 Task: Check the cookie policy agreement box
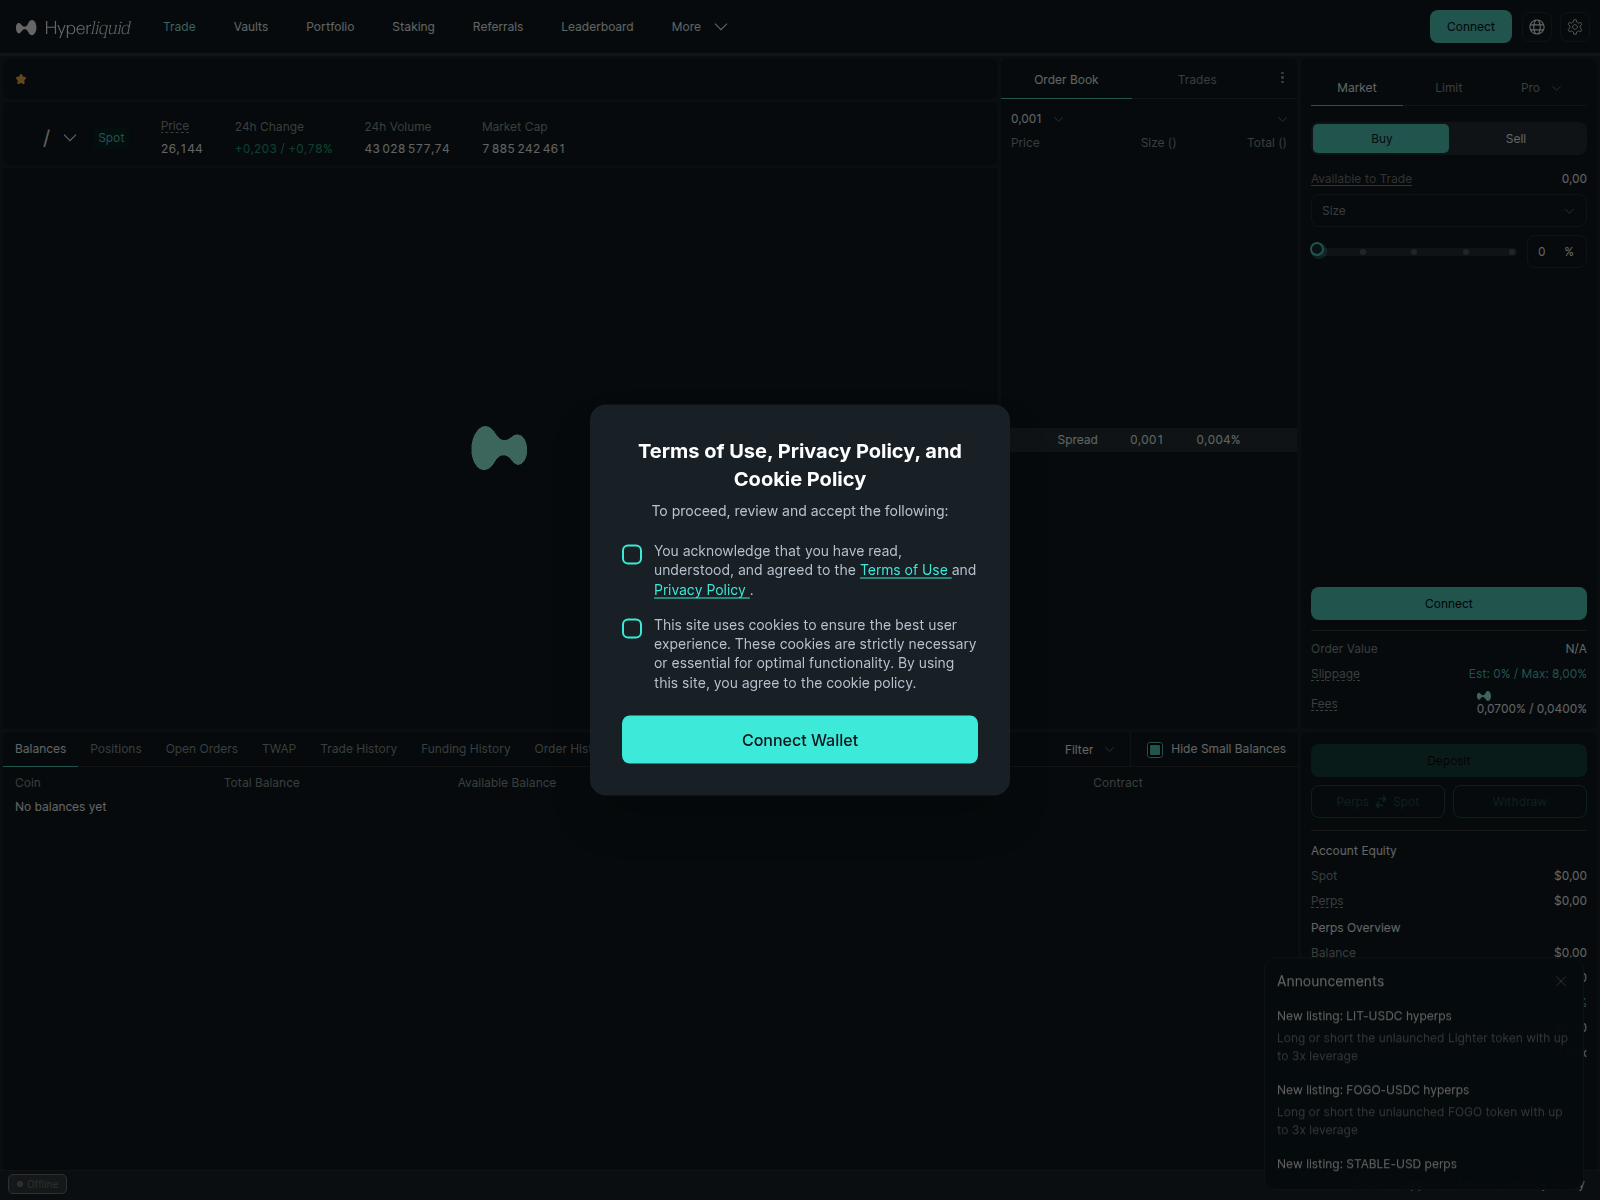(632, 628)
